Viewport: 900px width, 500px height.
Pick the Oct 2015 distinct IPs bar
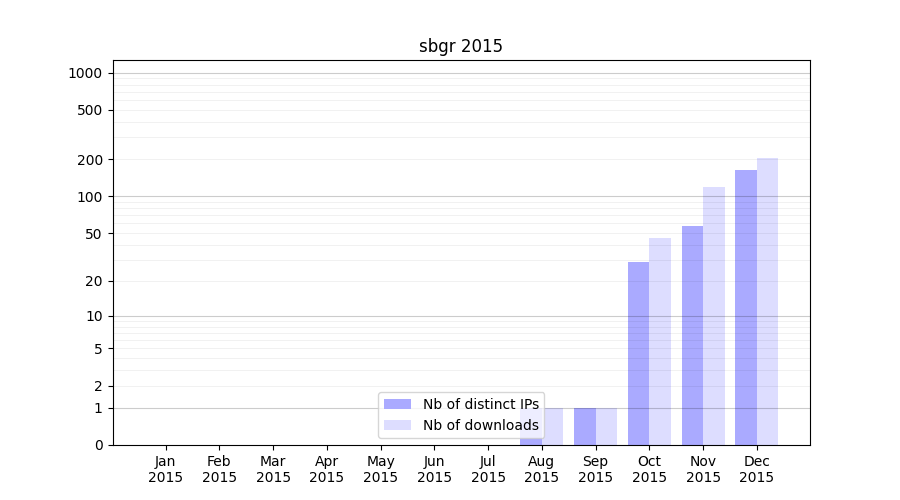pyautogui.click(x=638, y=353)
